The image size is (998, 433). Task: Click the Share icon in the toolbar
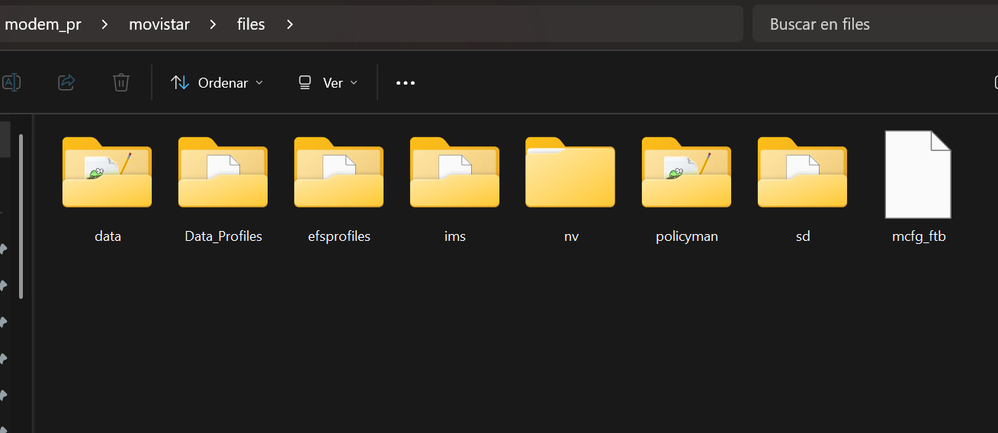[x=67, y=83]
